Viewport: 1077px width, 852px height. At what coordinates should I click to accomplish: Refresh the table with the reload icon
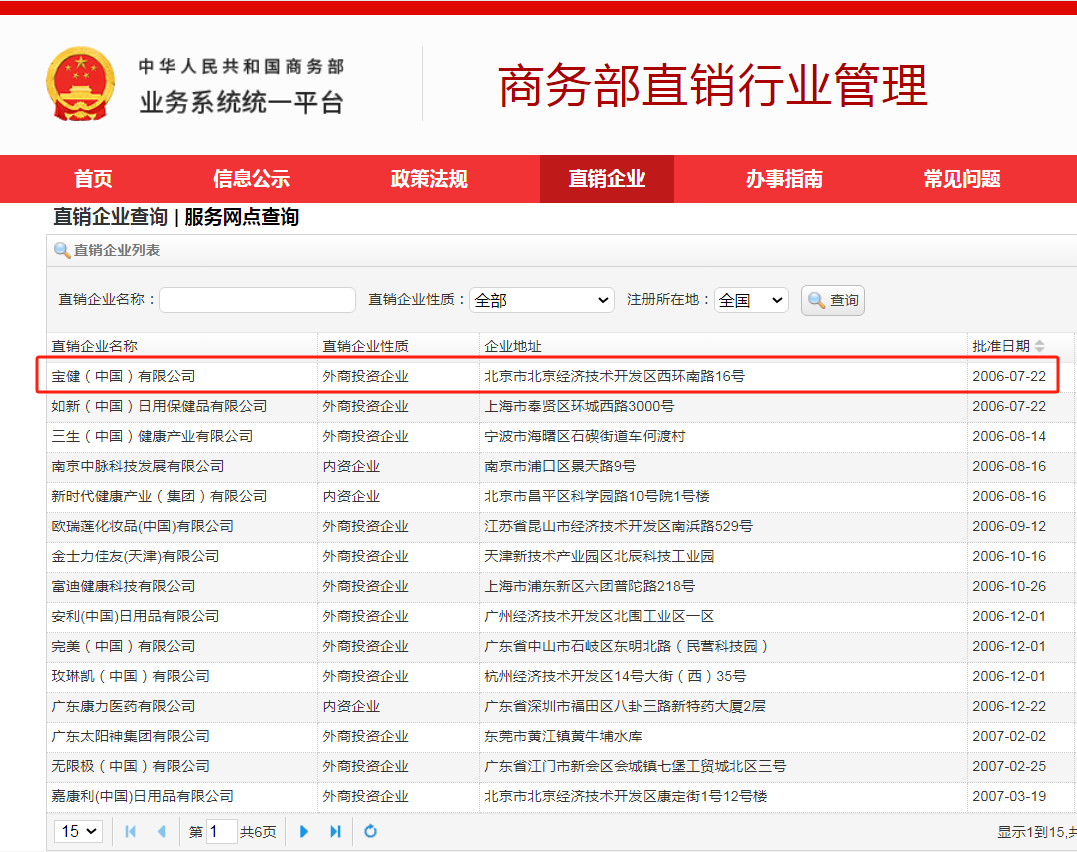(x=370, y=831)
